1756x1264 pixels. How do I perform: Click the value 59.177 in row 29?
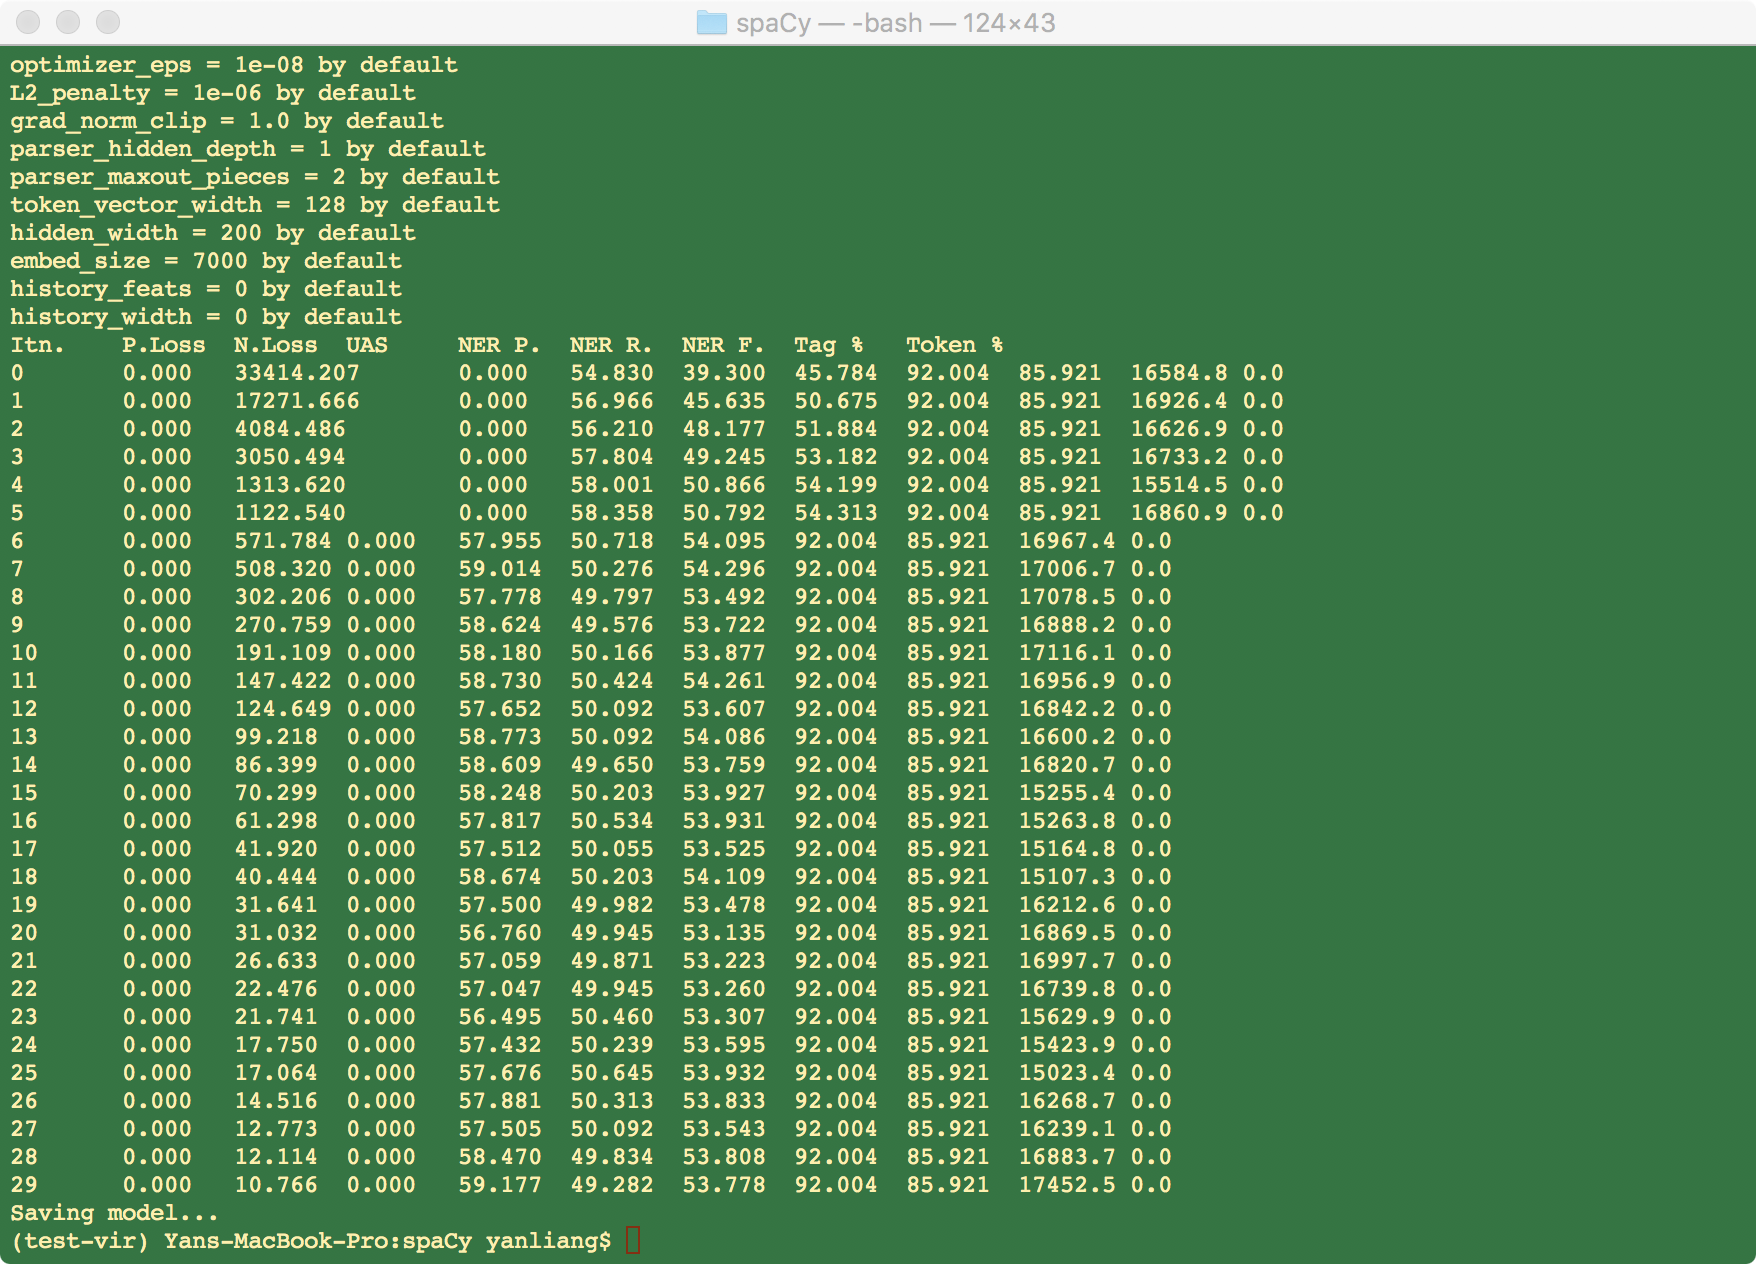pos(500,1185)
